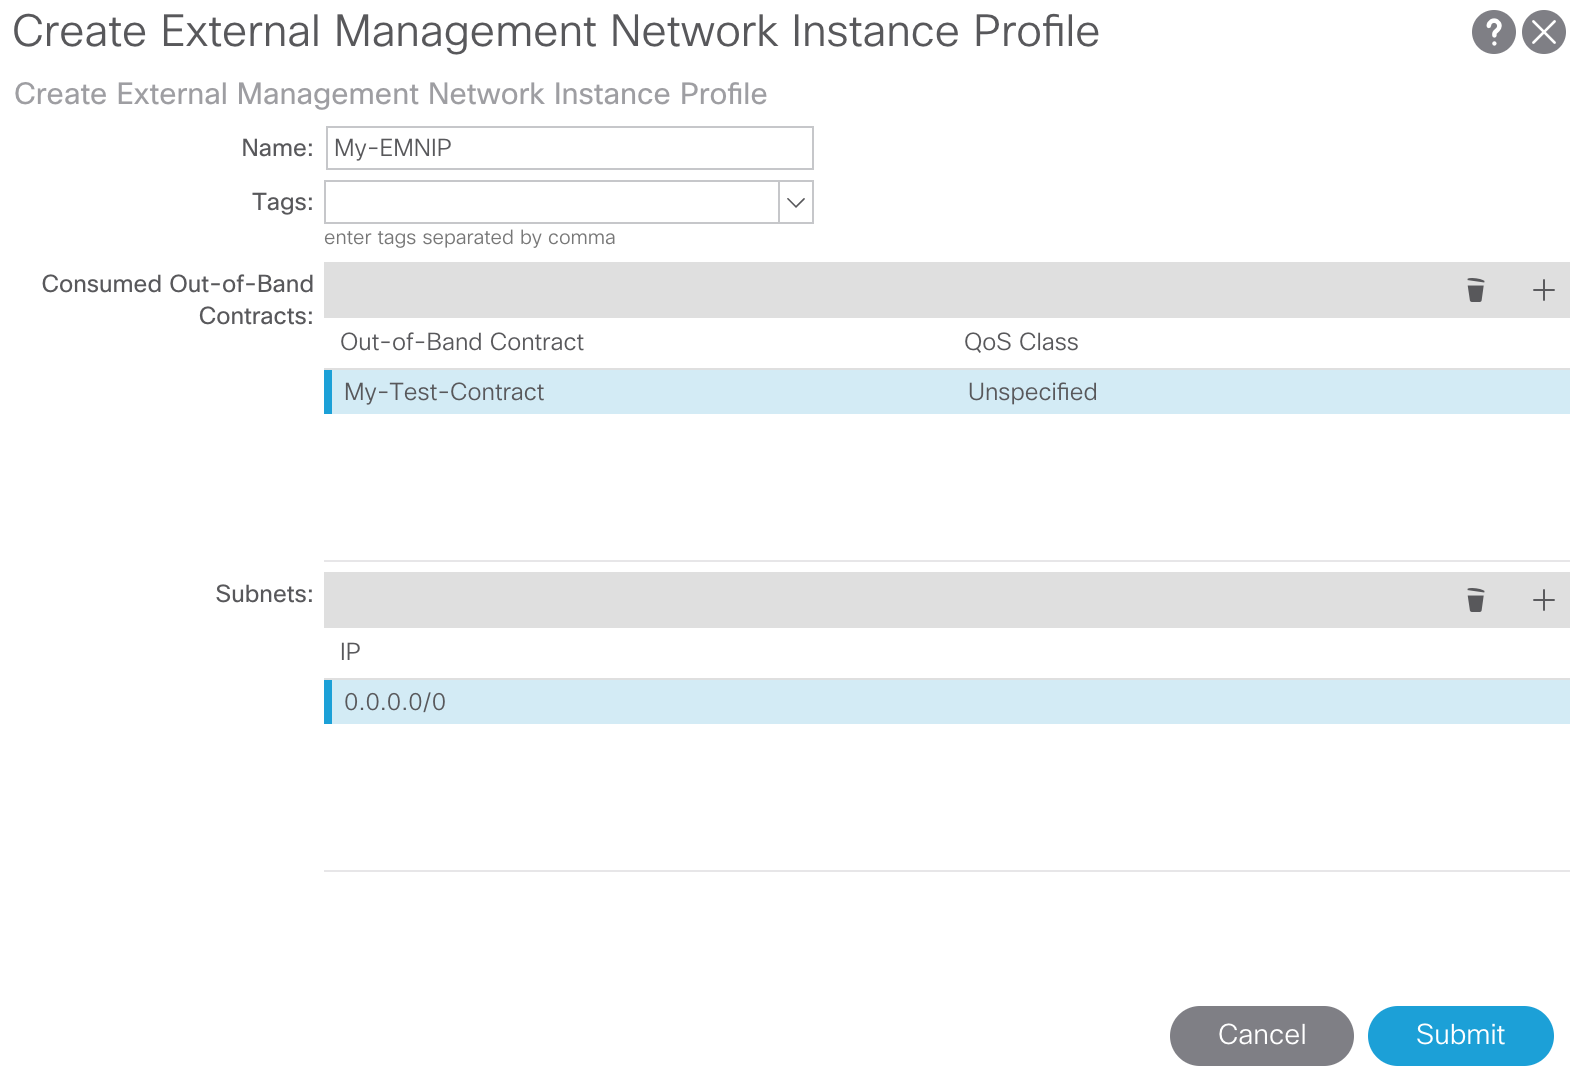The image size is (1580, 1080).
Task: Expand the Tags dropdown arrow
Action: coord(796,202)
